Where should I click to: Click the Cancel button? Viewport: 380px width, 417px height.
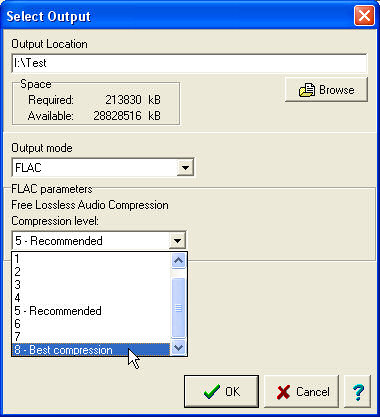tap(301, 391)
